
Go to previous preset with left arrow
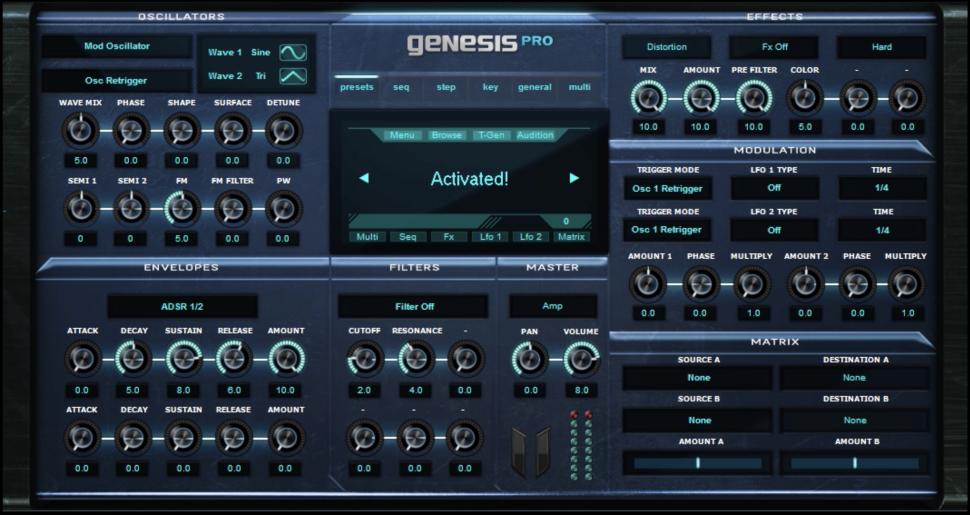point(364,178)
